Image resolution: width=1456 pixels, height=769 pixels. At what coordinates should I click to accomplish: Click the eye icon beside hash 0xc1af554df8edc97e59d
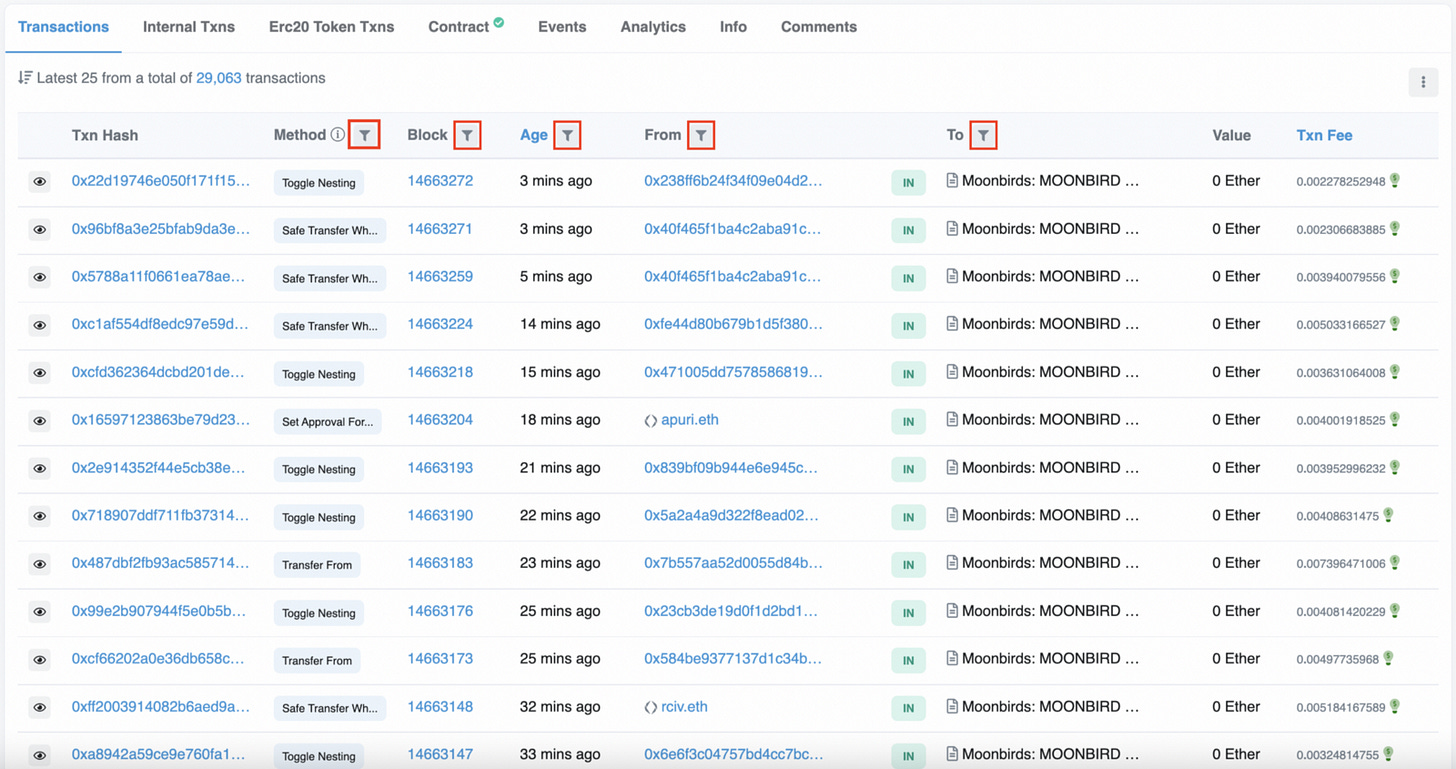pos(40,325)
